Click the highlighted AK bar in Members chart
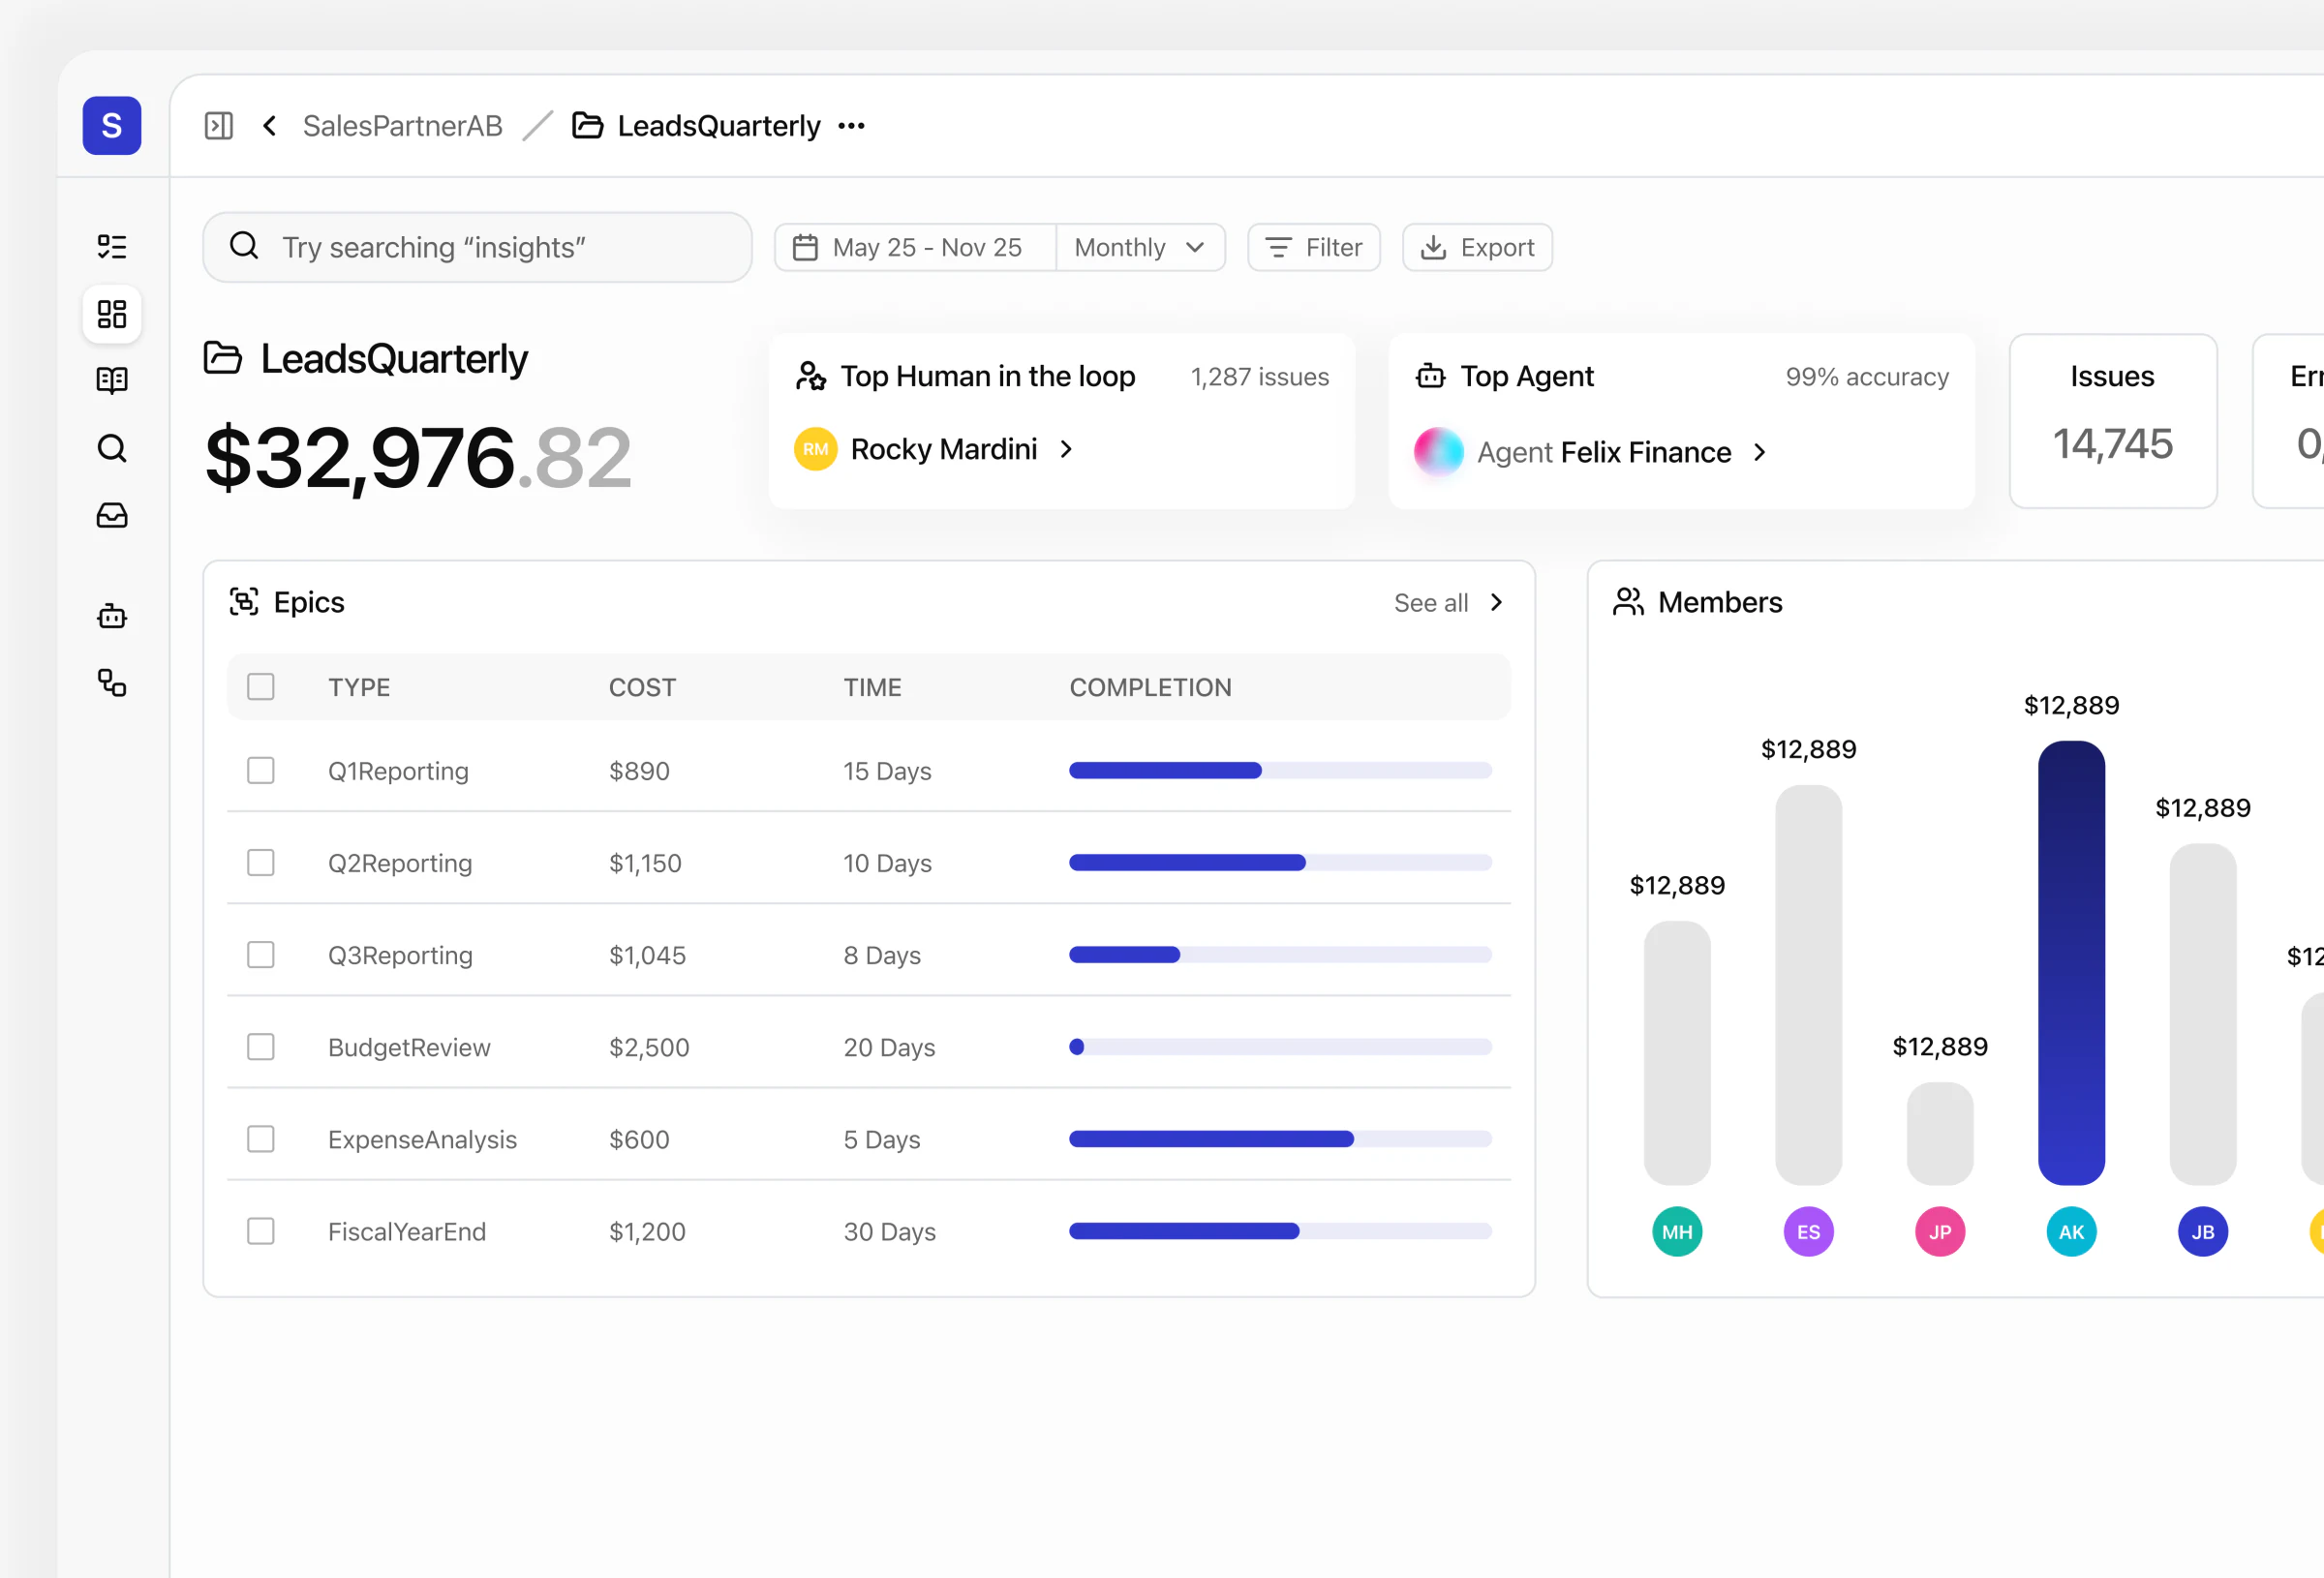2324x1578 pixels. point(2072,962)
